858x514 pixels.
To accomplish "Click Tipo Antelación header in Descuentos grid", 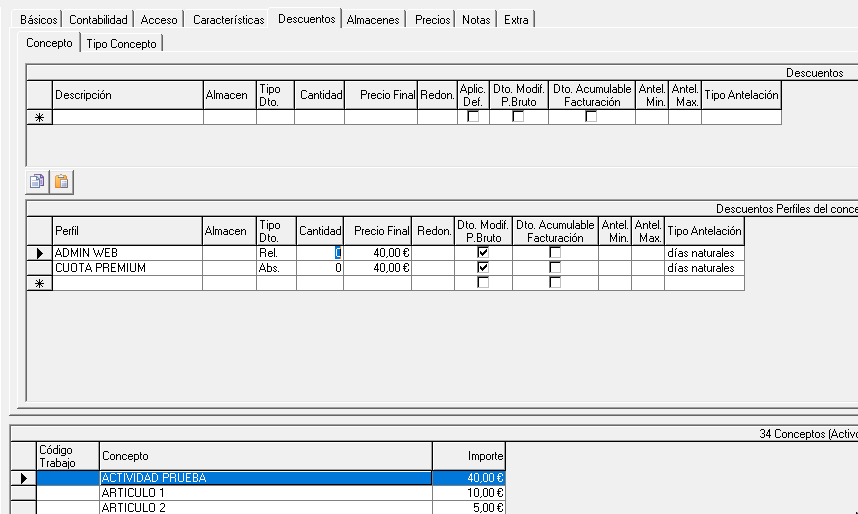I will click(x=741, y=95).
